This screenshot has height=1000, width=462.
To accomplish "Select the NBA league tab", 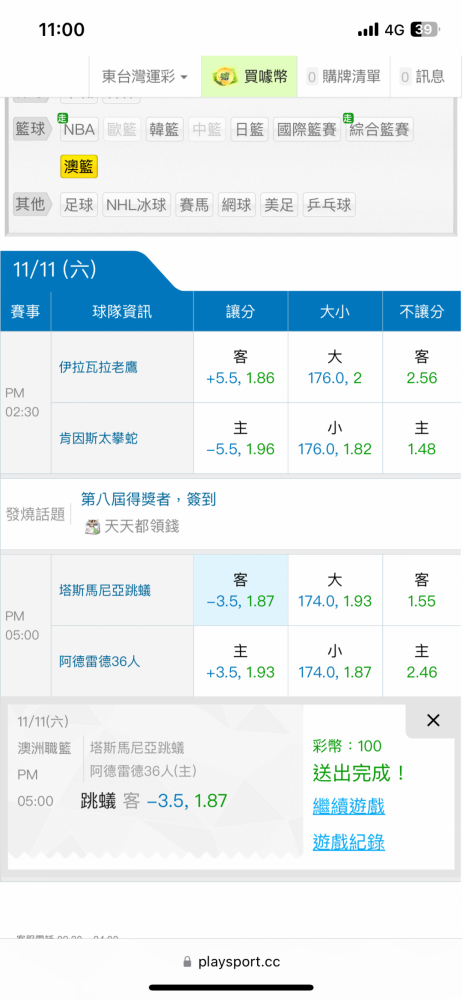I will coord(78,130).
